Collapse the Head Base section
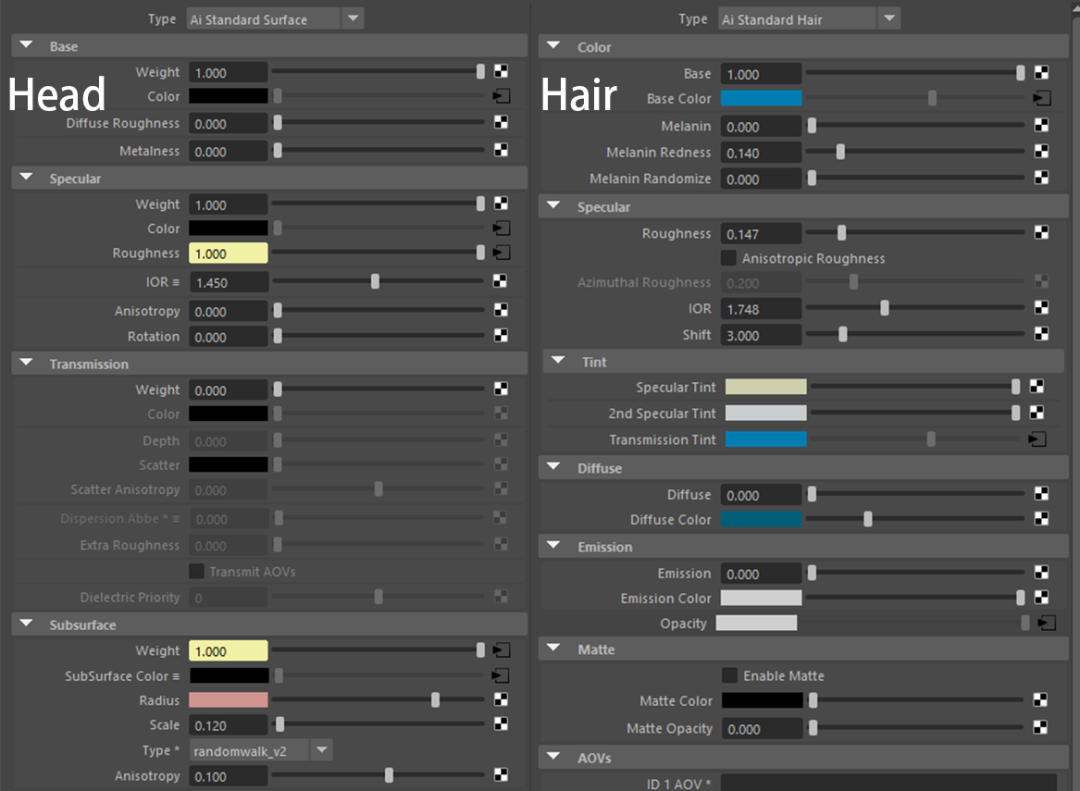 [26, 45]
